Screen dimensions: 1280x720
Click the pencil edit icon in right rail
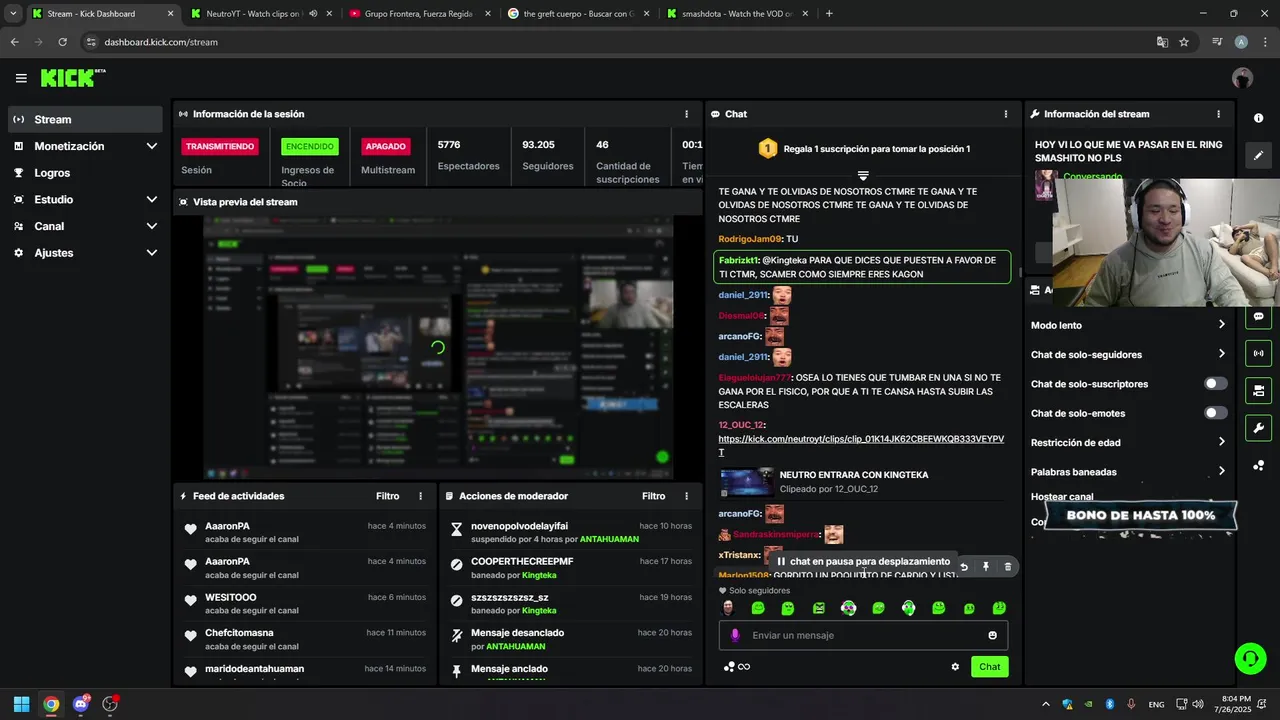(1258, 155)
